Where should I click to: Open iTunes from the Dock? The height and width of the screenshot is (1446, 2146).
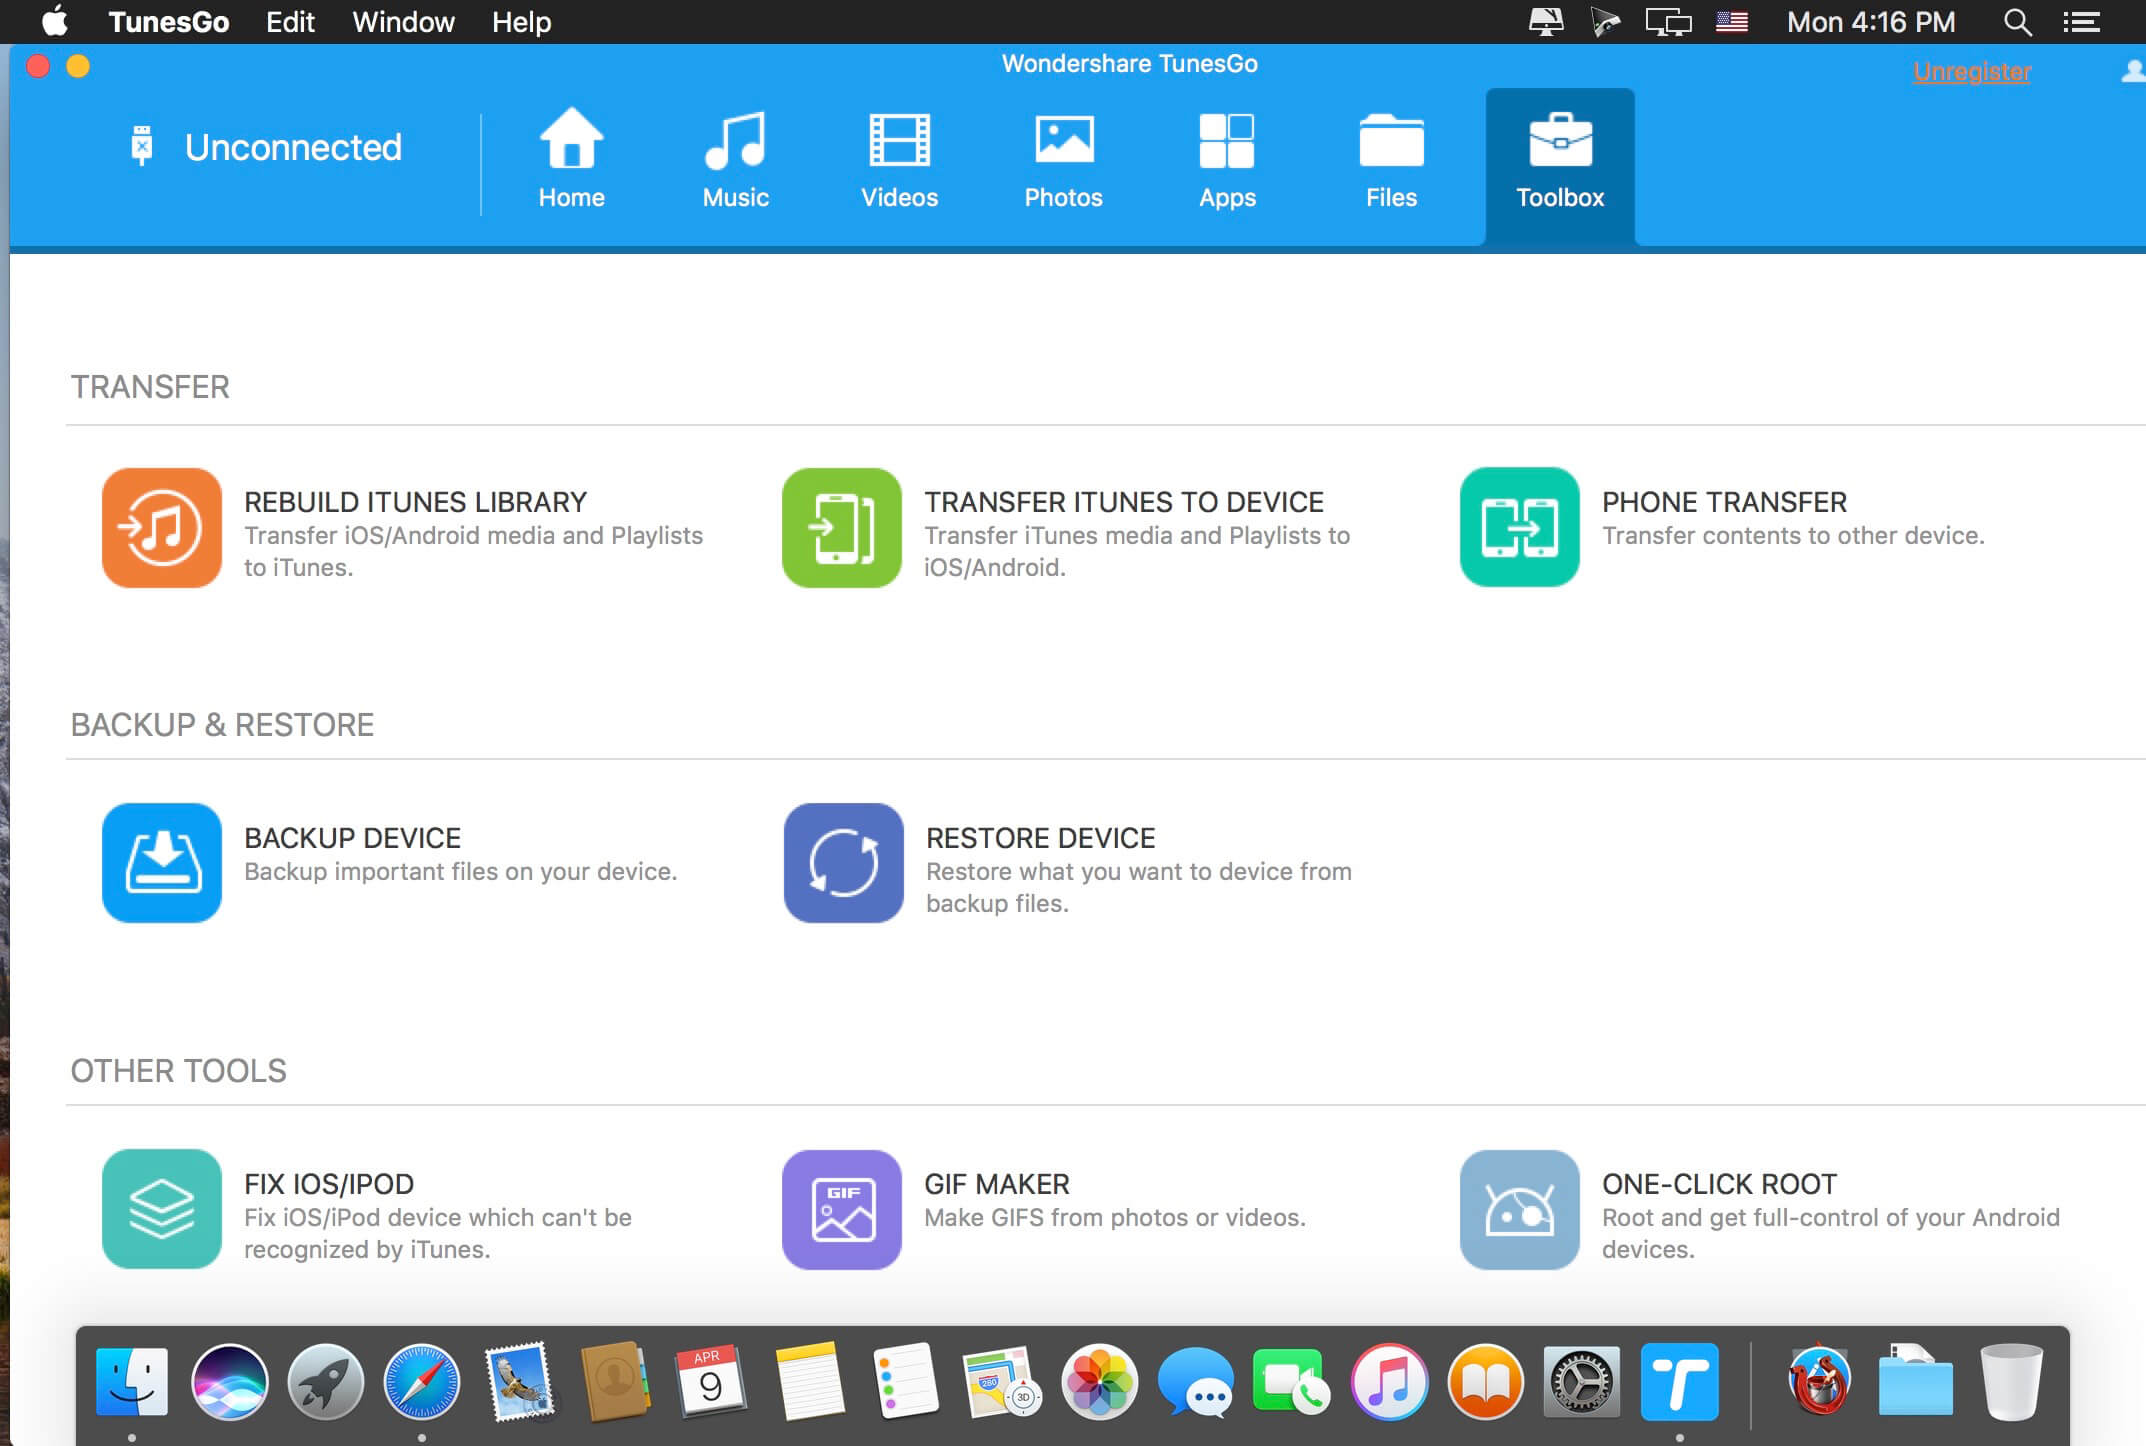point(1389,1381)
